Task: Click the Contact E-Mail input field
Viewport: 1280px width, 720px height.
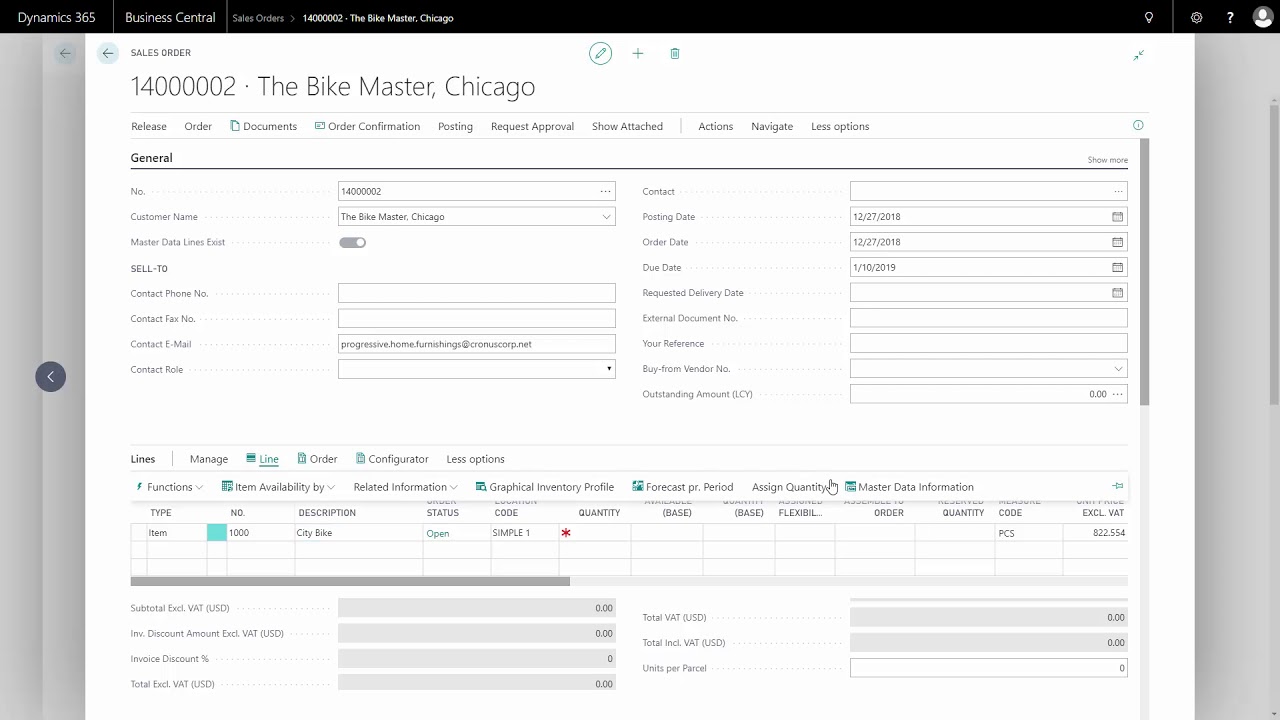Action: pyautogui.click(x=476, y=344)
